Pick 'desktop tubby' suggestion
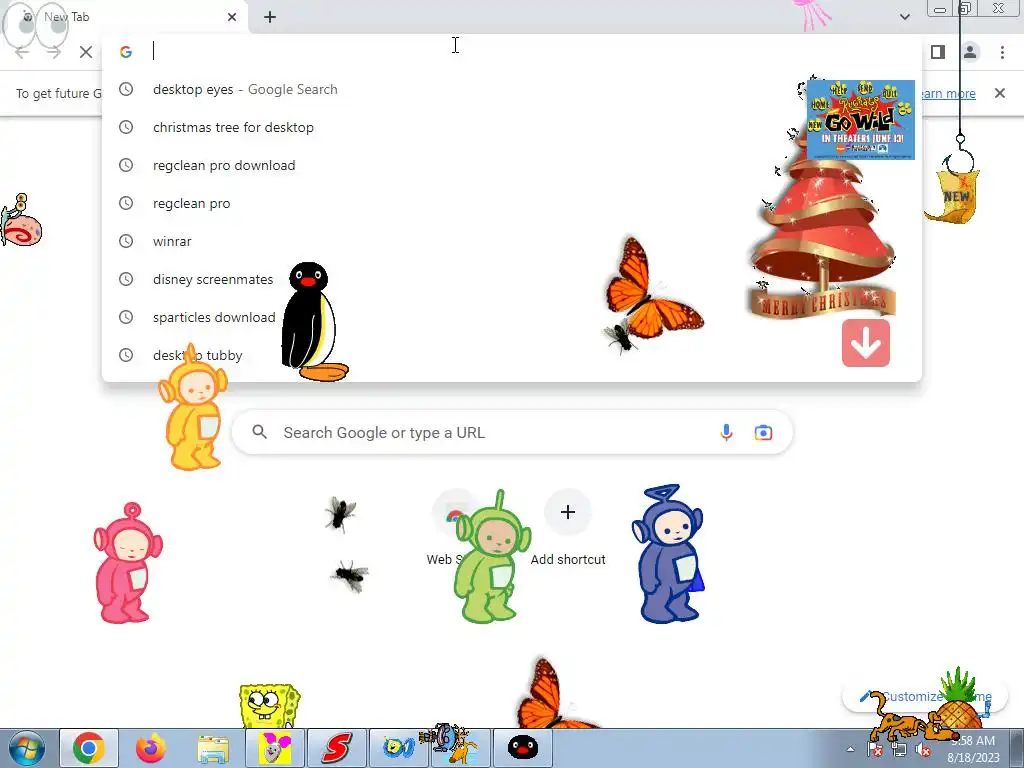The height and width of the screenshot is (768, 1024). coord(512,355)
